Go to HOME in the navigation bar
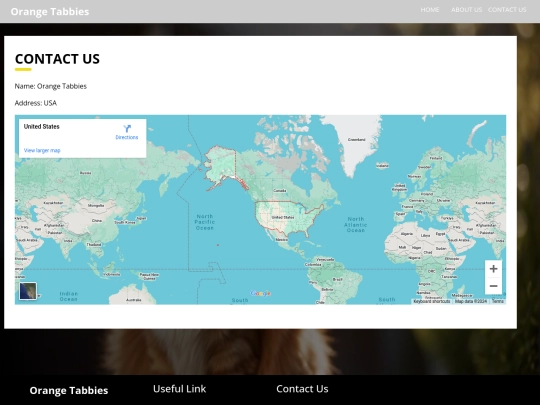The width and height of the screenshot is (540, 405). (x=430, y=10)
